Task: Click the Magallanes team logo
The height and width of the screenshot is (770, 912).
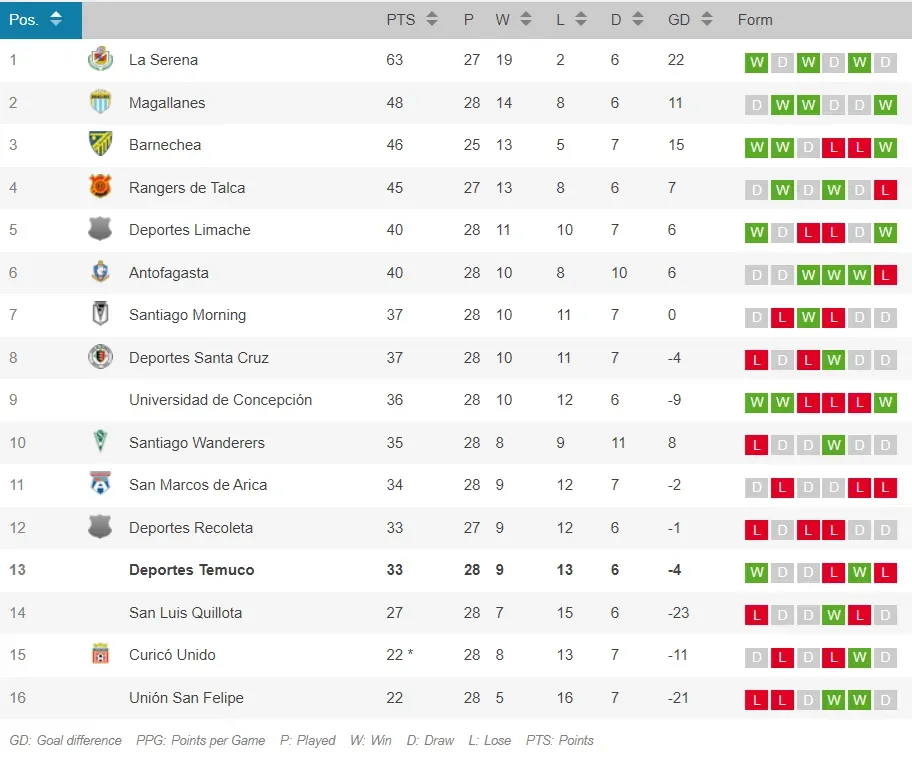Action: click(100, 102)
